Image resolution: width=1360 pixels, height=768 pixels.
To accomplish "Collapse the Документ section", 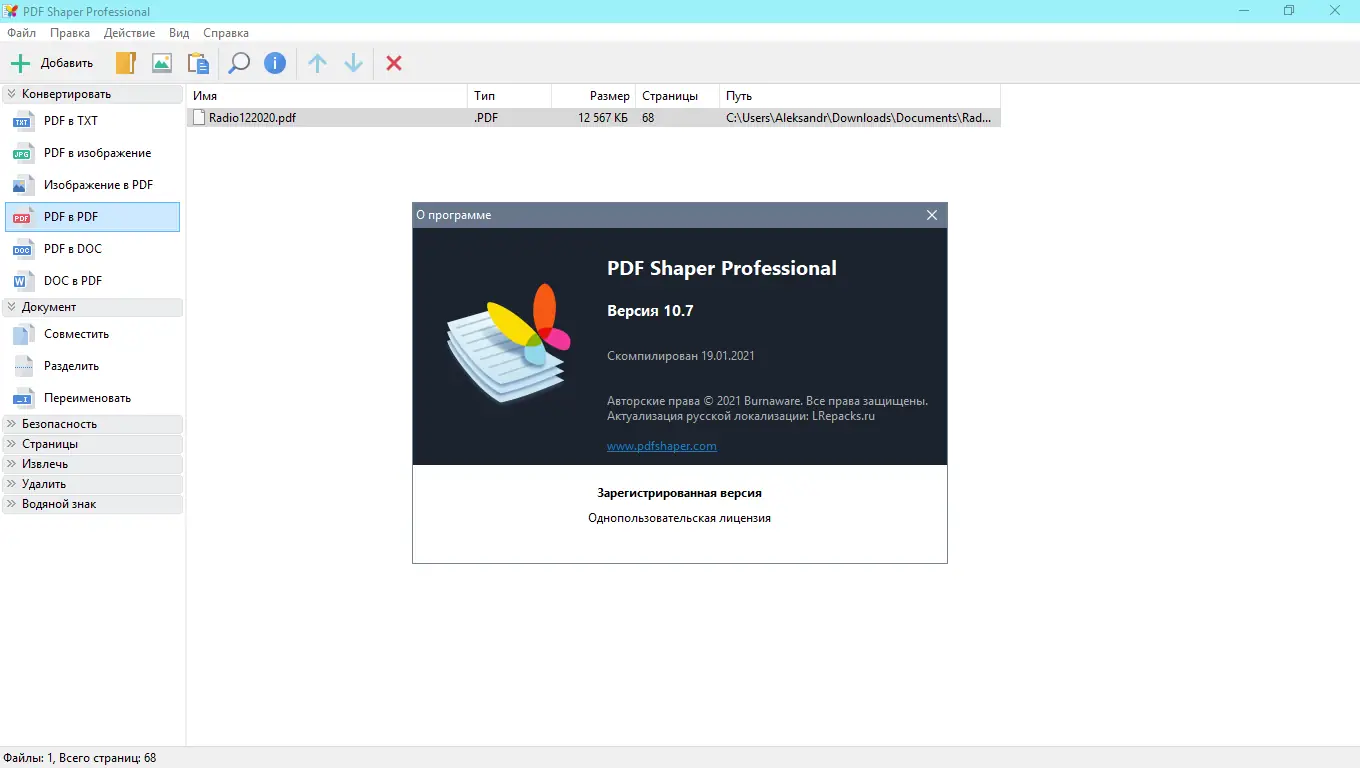I will coord(92,307).
